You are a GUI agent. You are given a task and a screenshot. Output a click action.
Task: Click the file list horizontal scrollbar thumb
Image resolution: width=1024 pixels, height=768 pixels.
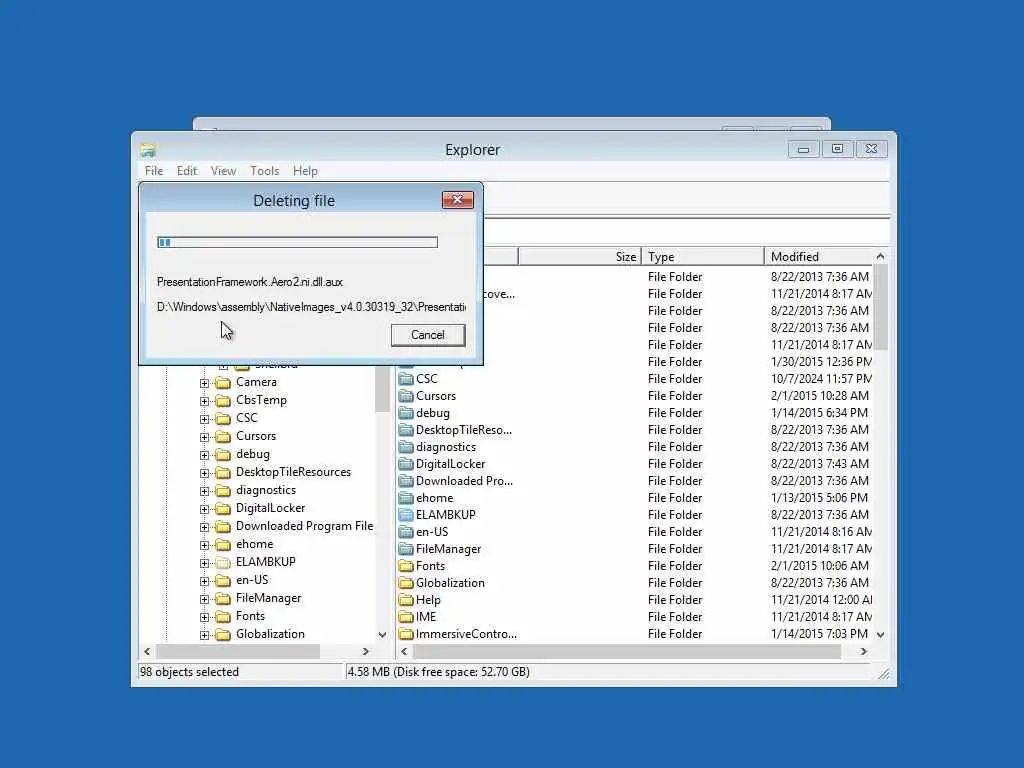[627, 652]
